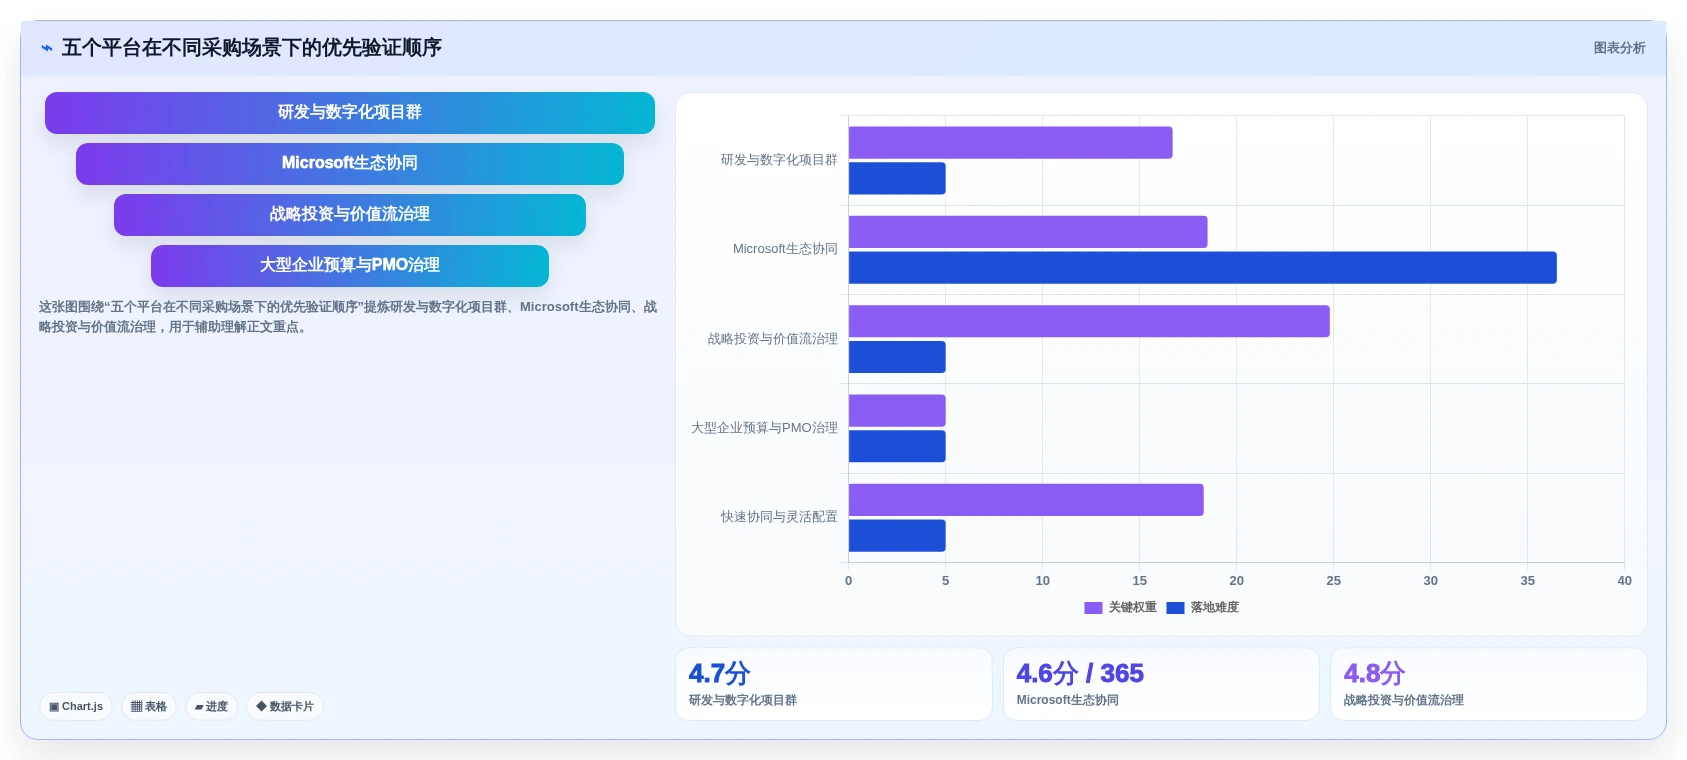The image size is (1687, 760).
Task: Click the 快速协同与灵活配置 y-axis label
Action: (x=779, y=517)
